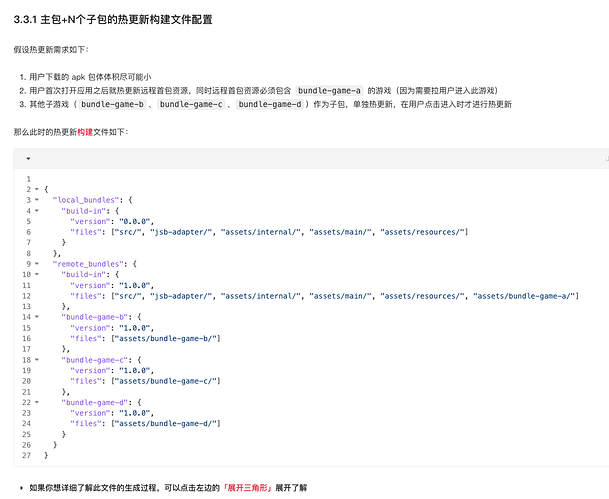This screenshot has width=609, height=499.
Task: Click "version": "0.0.0" on line 5
Action: (112, 221)
